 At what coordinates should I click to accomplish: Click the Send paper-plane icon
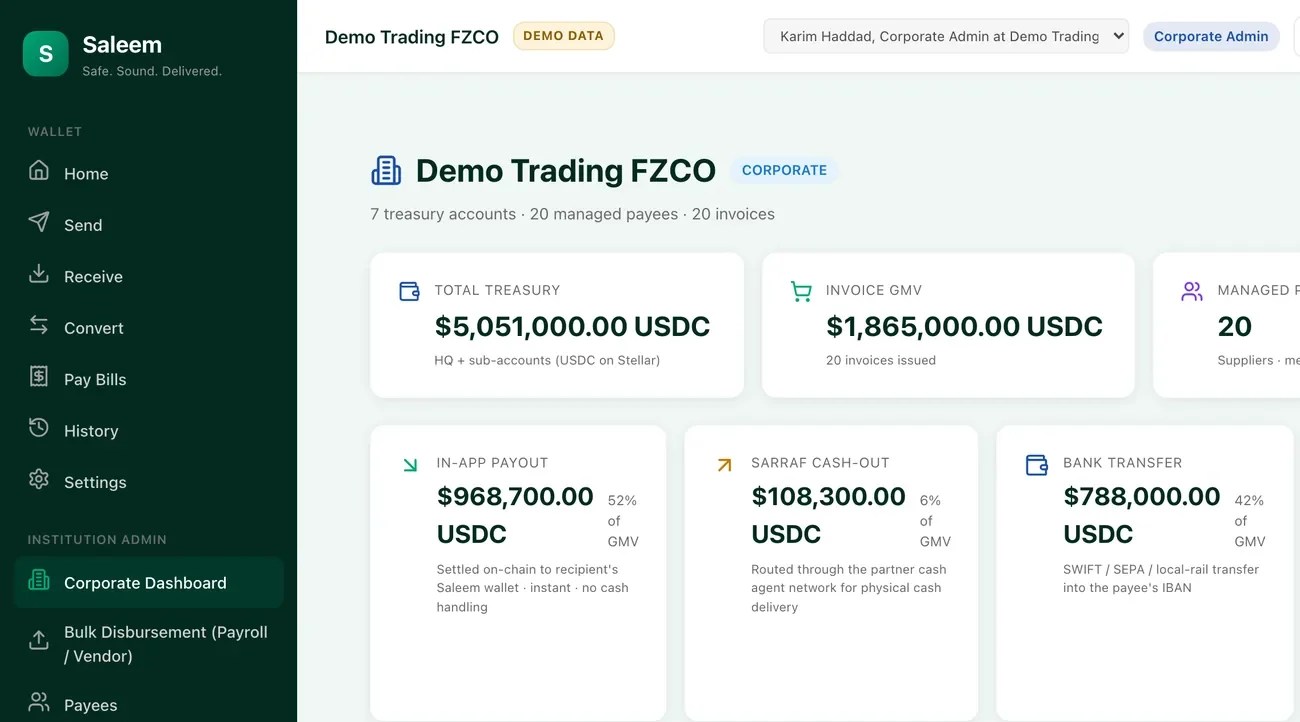click(39, 222)
